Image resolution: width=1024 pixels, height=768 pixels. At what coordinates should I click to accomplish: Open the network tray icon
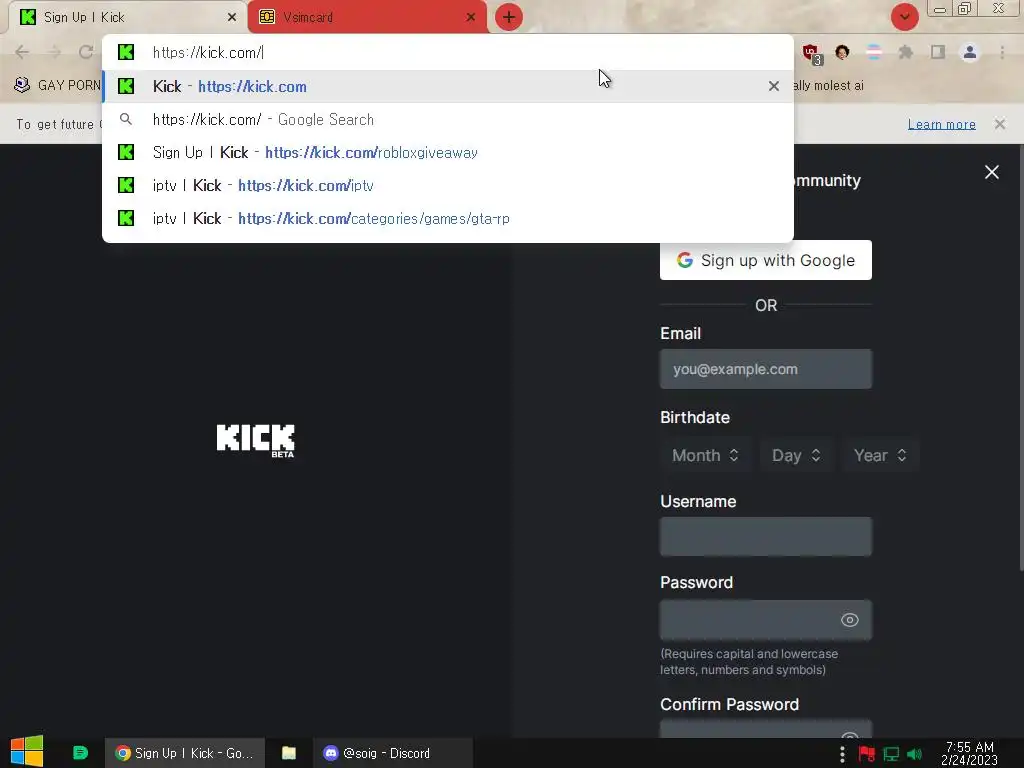click(x=891, y=754)
